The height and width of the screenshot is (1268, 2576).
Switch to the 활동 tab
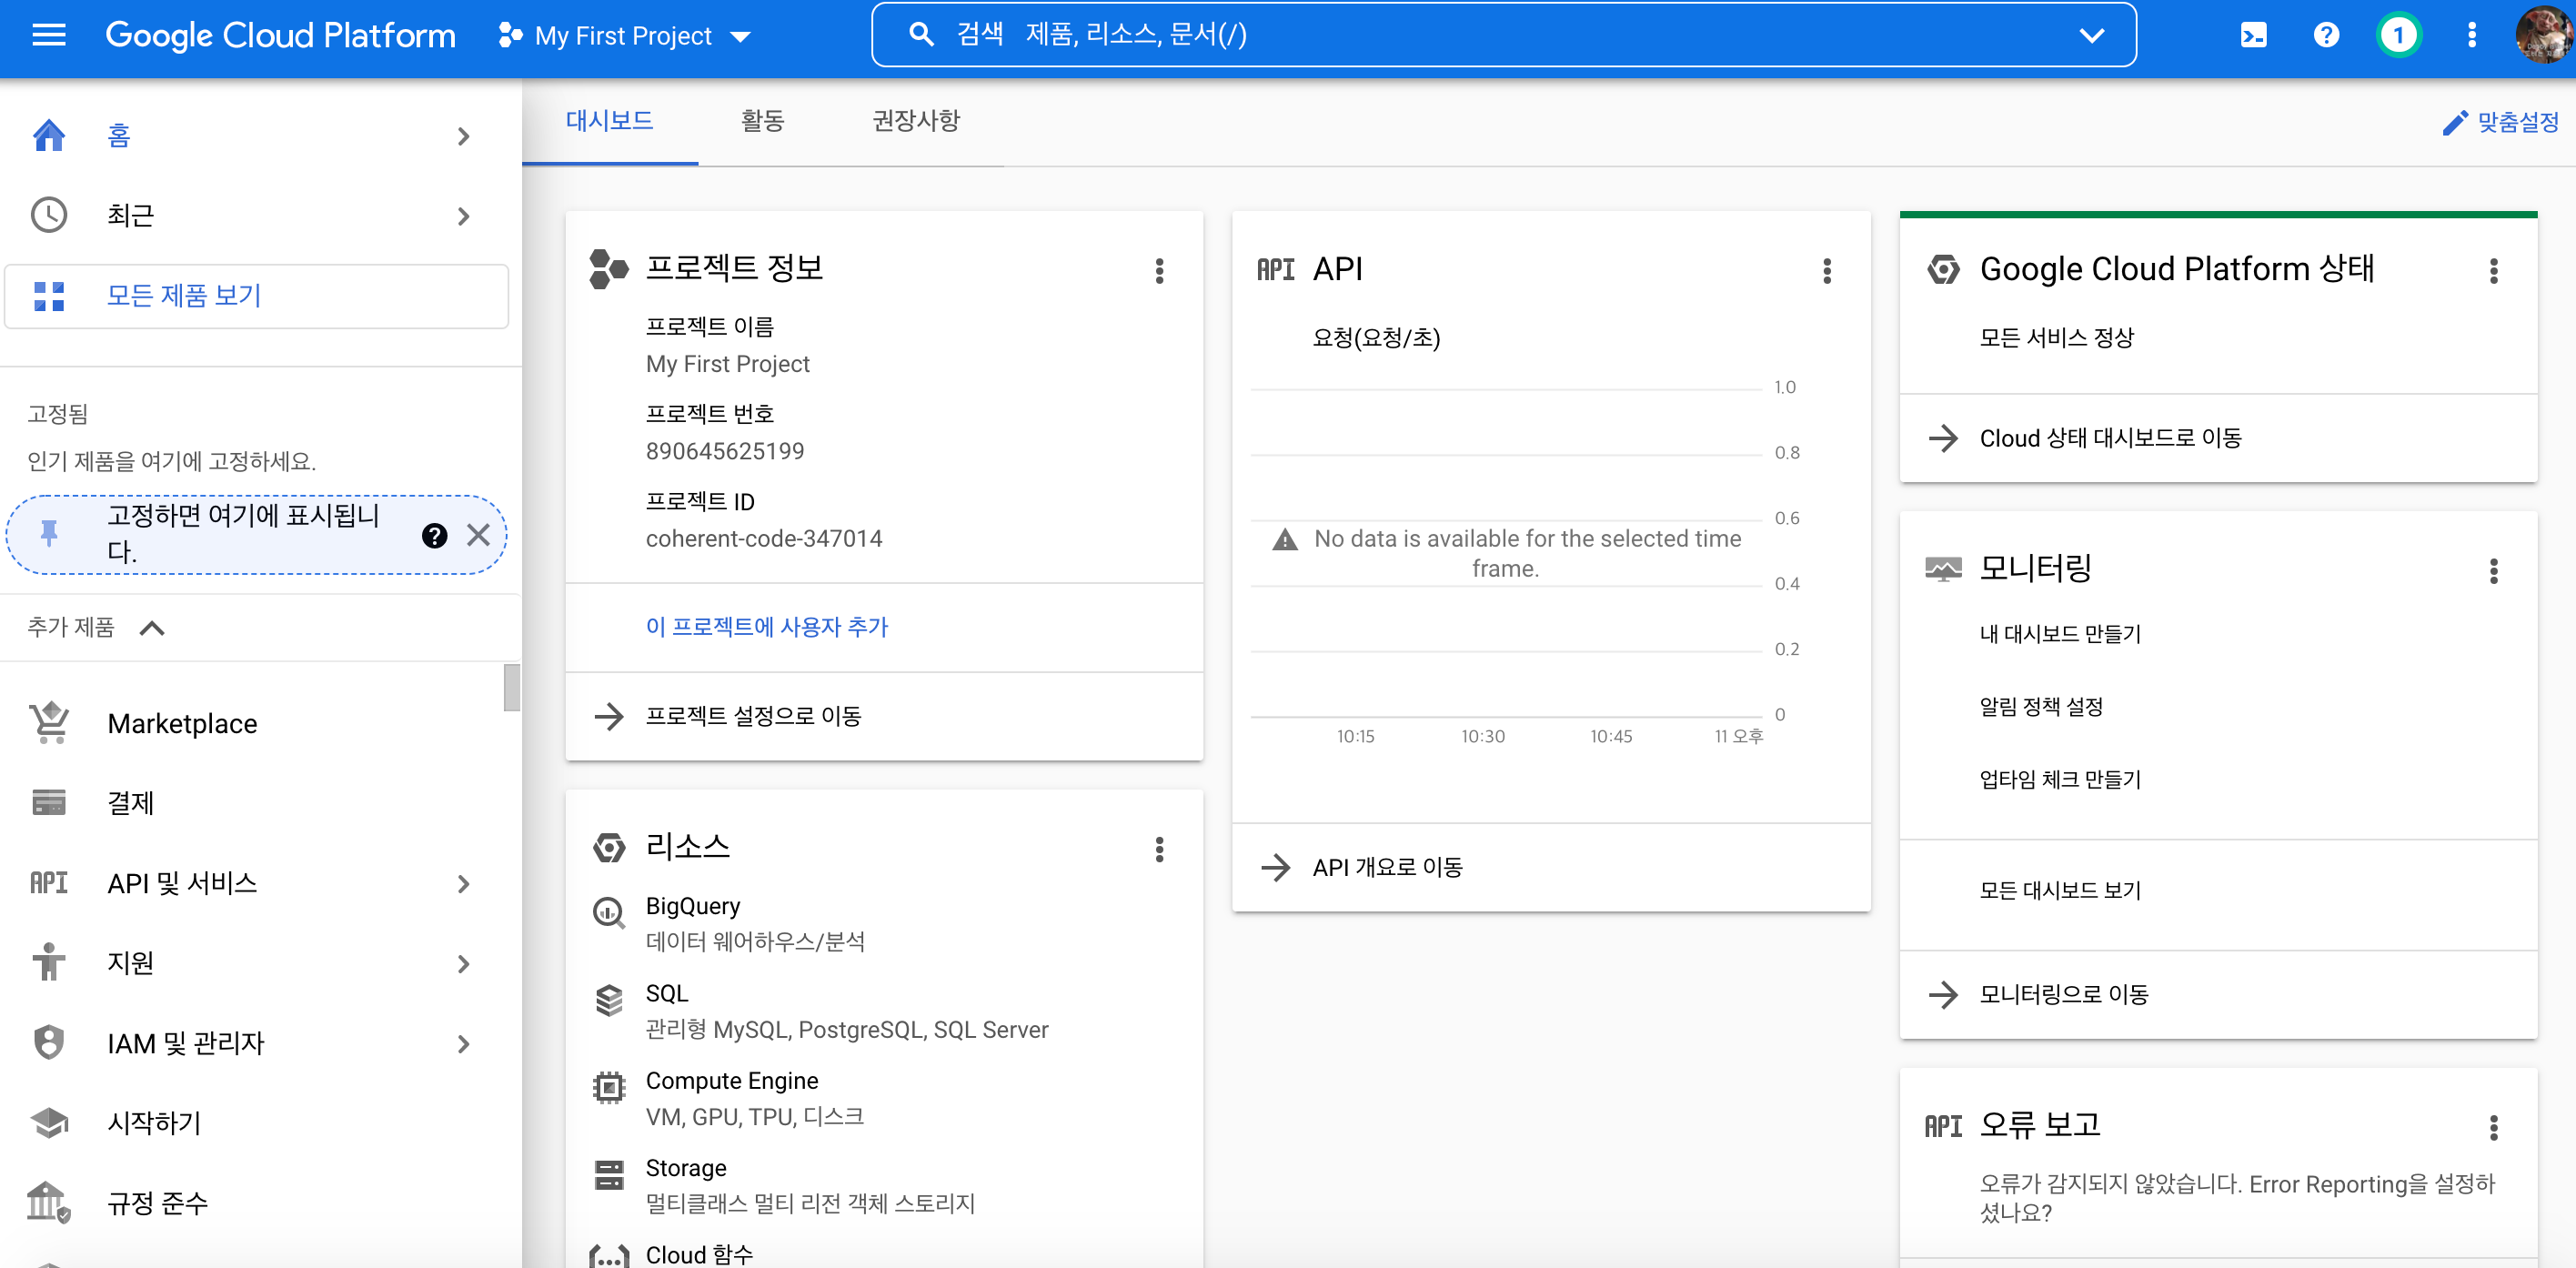click(762, 121)
